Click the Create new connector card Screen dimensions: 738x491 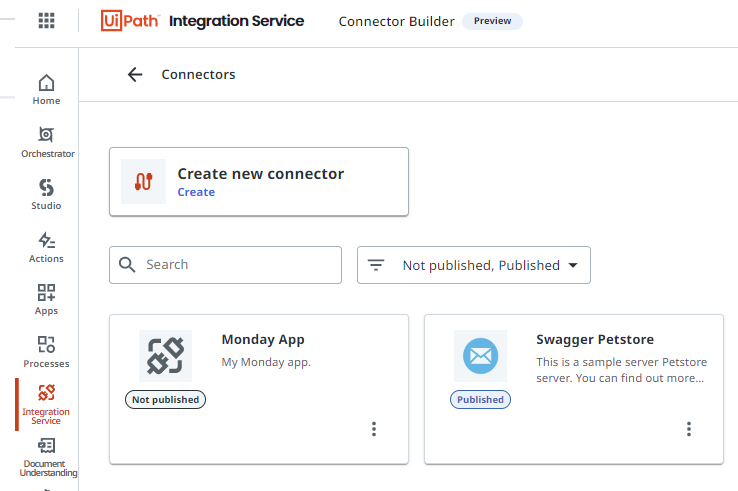[x=259, y=182]
